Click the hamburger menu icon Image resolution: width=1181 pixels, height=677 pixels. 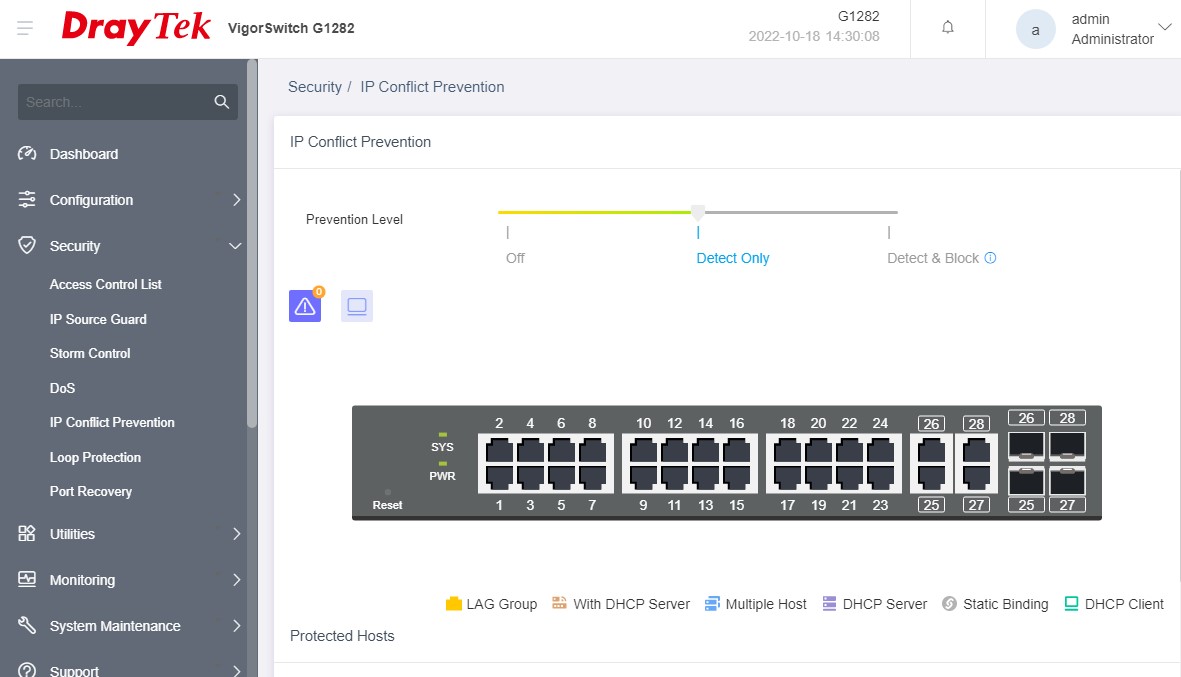[x=25, y=28]
